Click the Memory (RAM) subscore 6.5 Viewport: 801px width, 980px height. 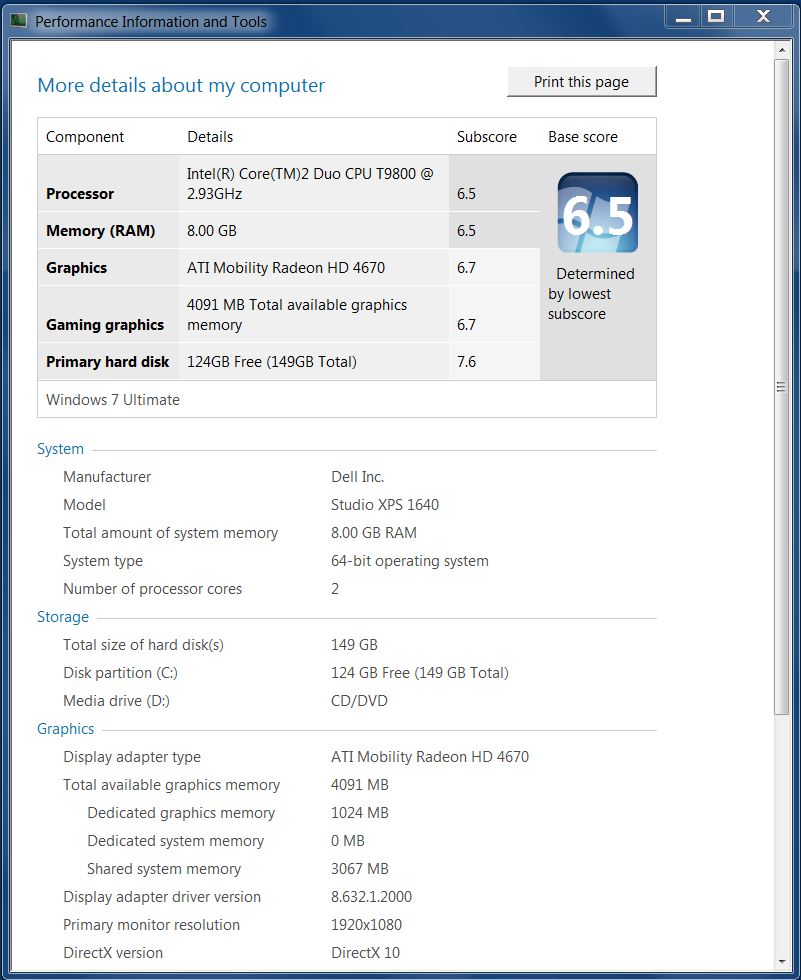466,231
